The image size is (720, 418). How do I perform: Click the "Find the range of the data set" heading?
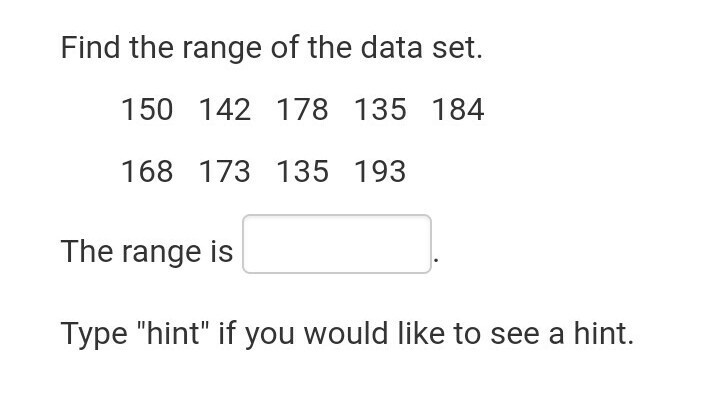point(271,48)
